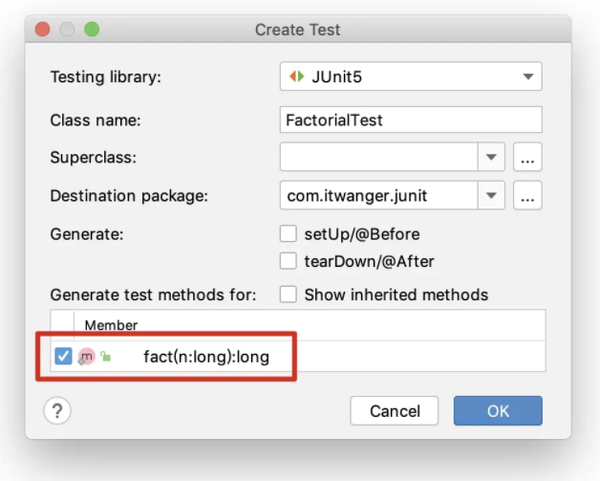Expand the Destination package dropdown arrow
This screenshot has height=481, width=600.
point(491,196)
